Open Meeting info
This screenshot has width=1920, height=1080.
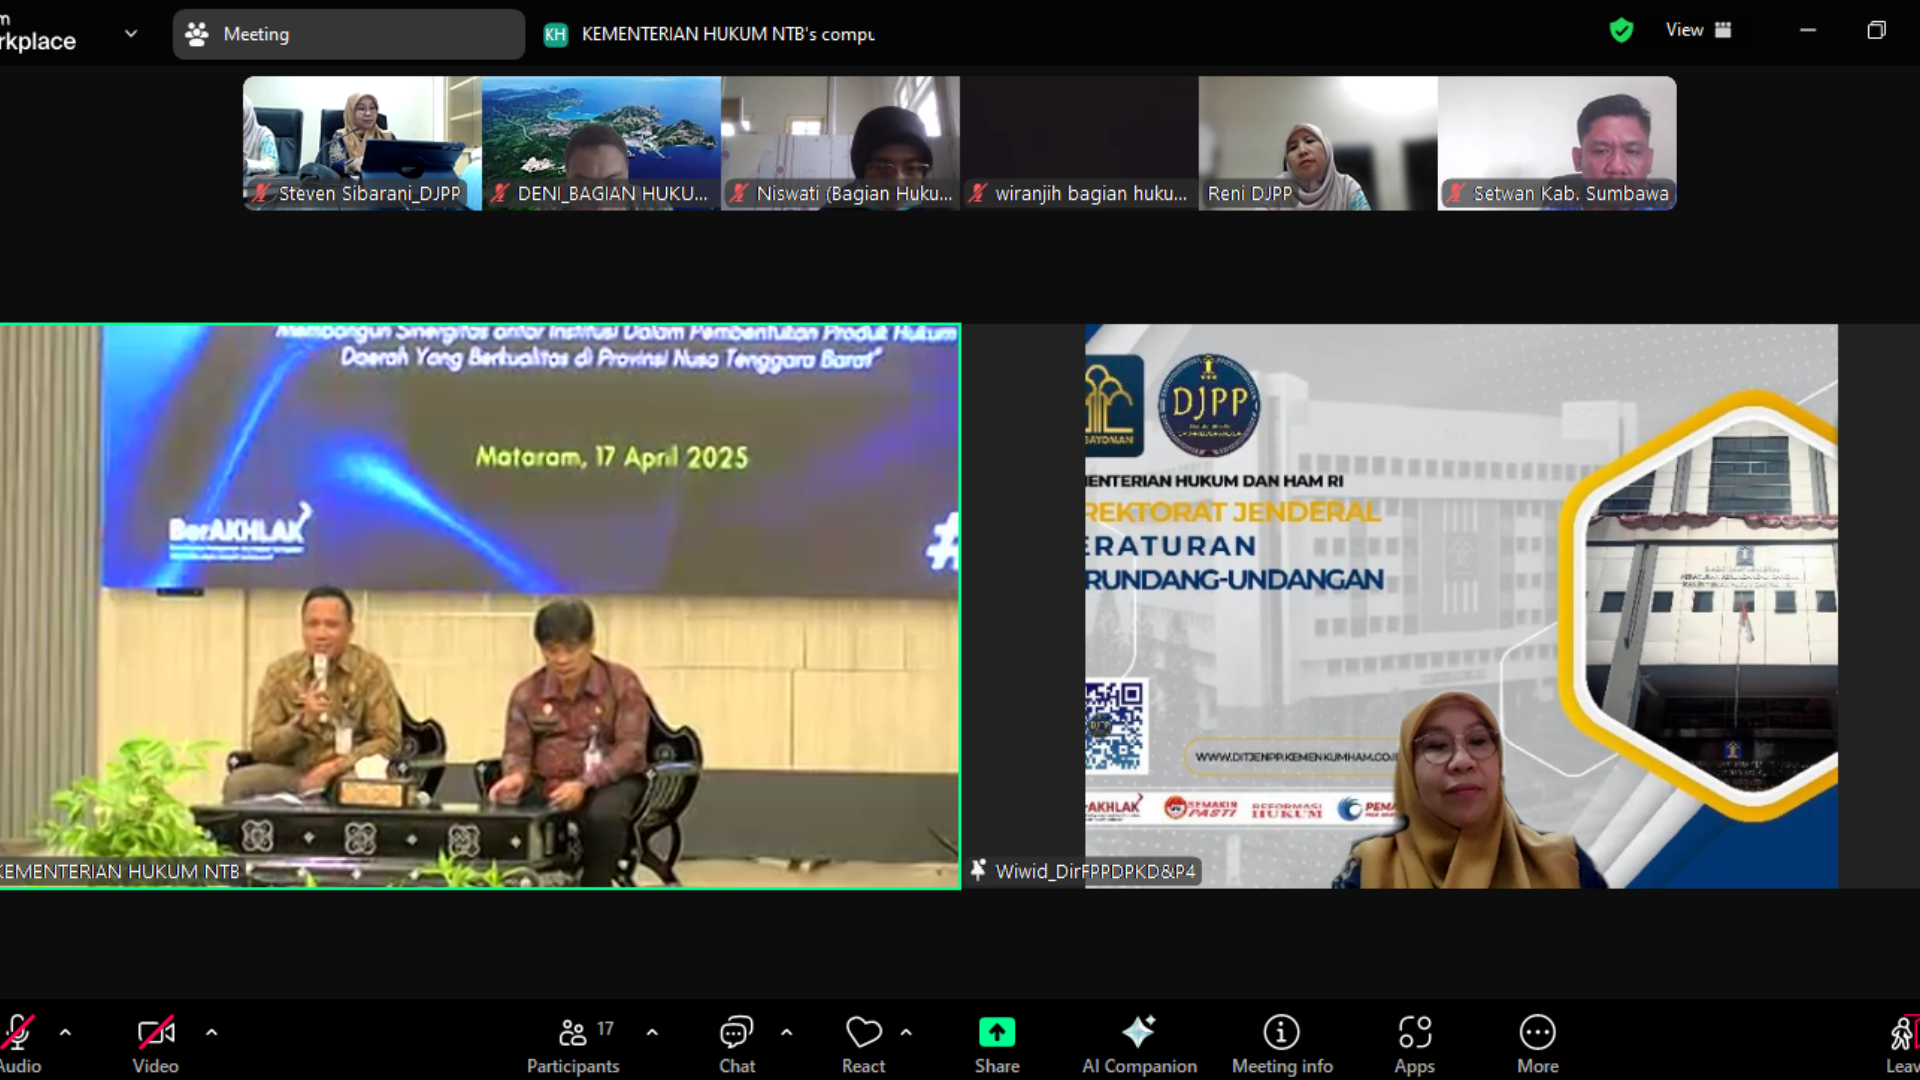pyautogui.click(x=1282, y=1046)
